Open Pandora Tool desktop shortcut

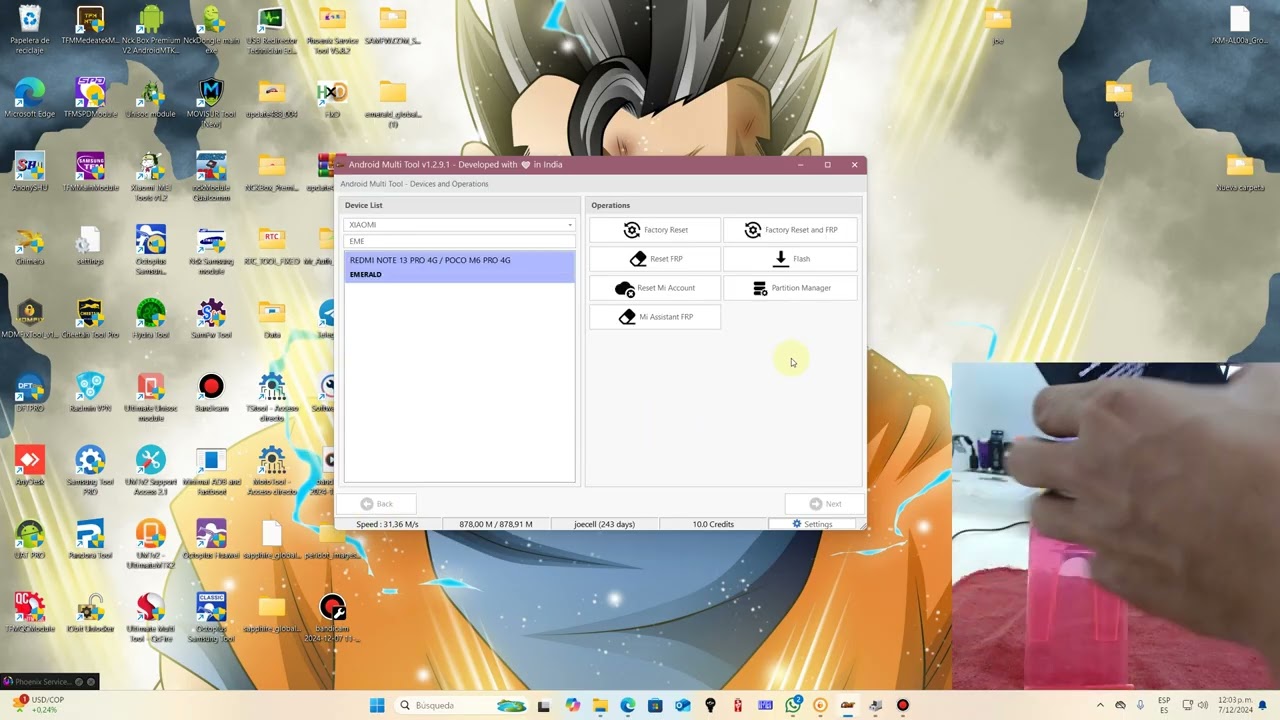tap(90, 540)
